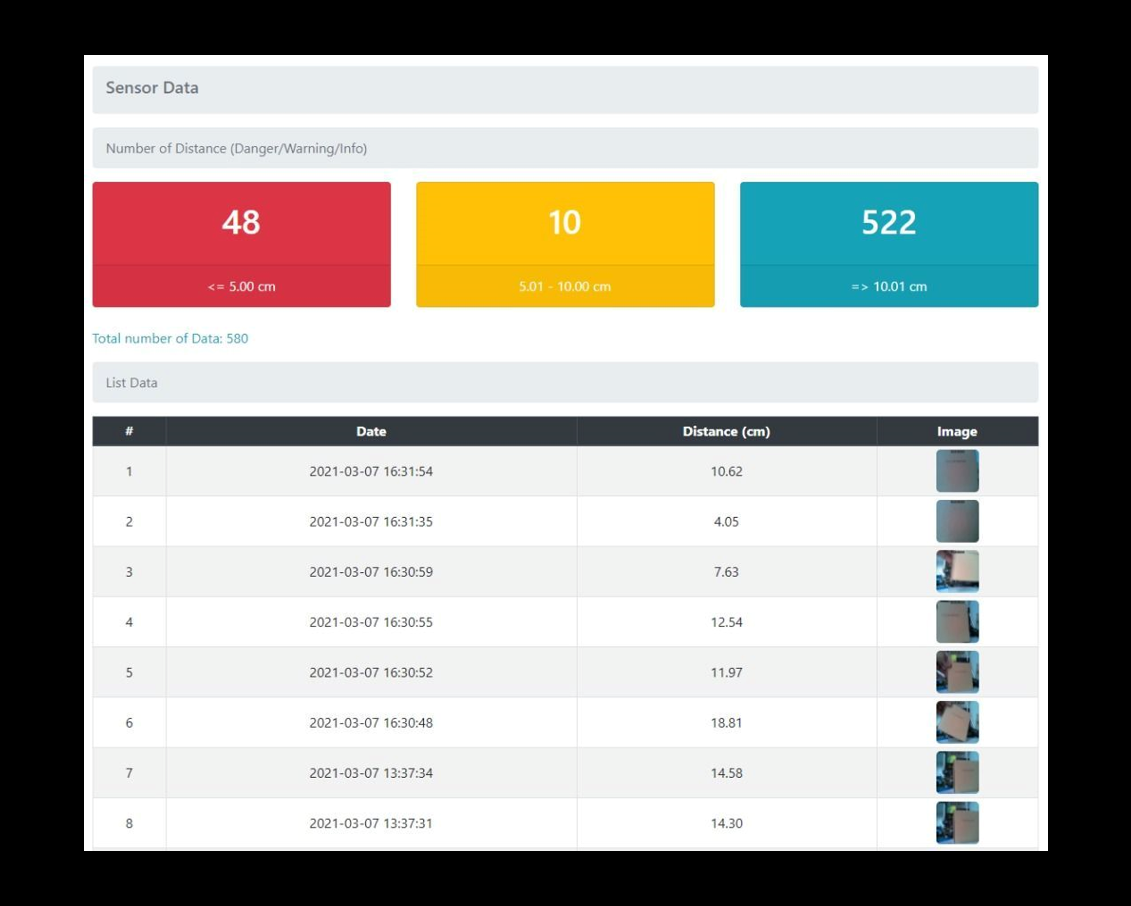Click the Sensor Data heading bar
Image resolution: width=1131 pixels, height=906 pixels.
565,89
